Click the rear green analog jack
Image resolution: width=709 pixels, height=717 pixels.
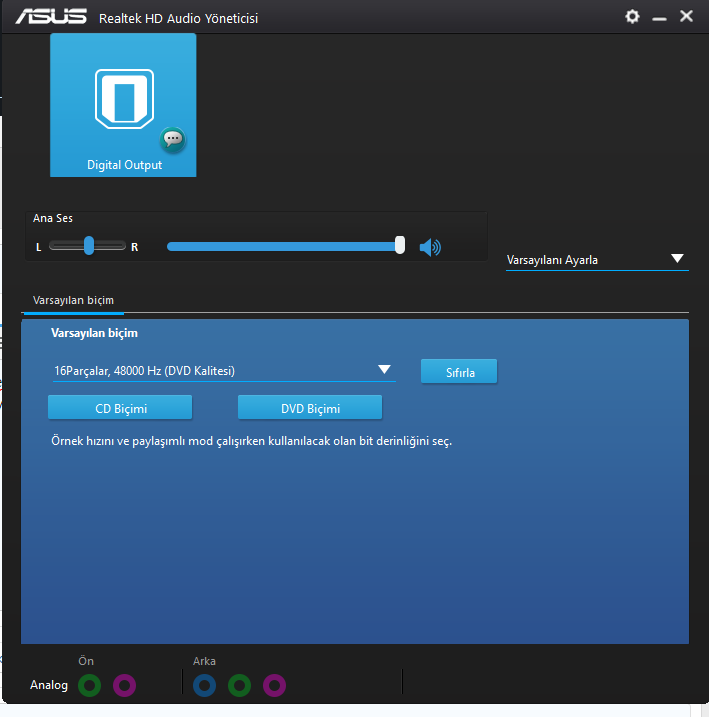click(x=240, y=685)
